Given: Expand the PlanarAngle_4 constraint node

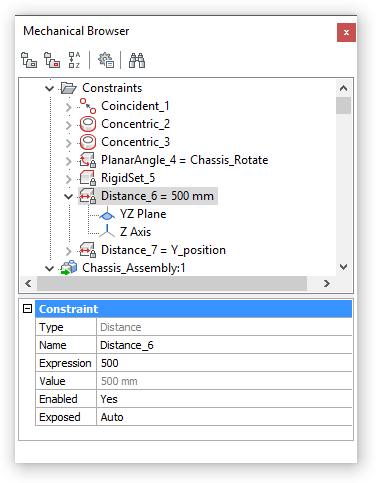Looking at the screenshot, I should (68, 161).
